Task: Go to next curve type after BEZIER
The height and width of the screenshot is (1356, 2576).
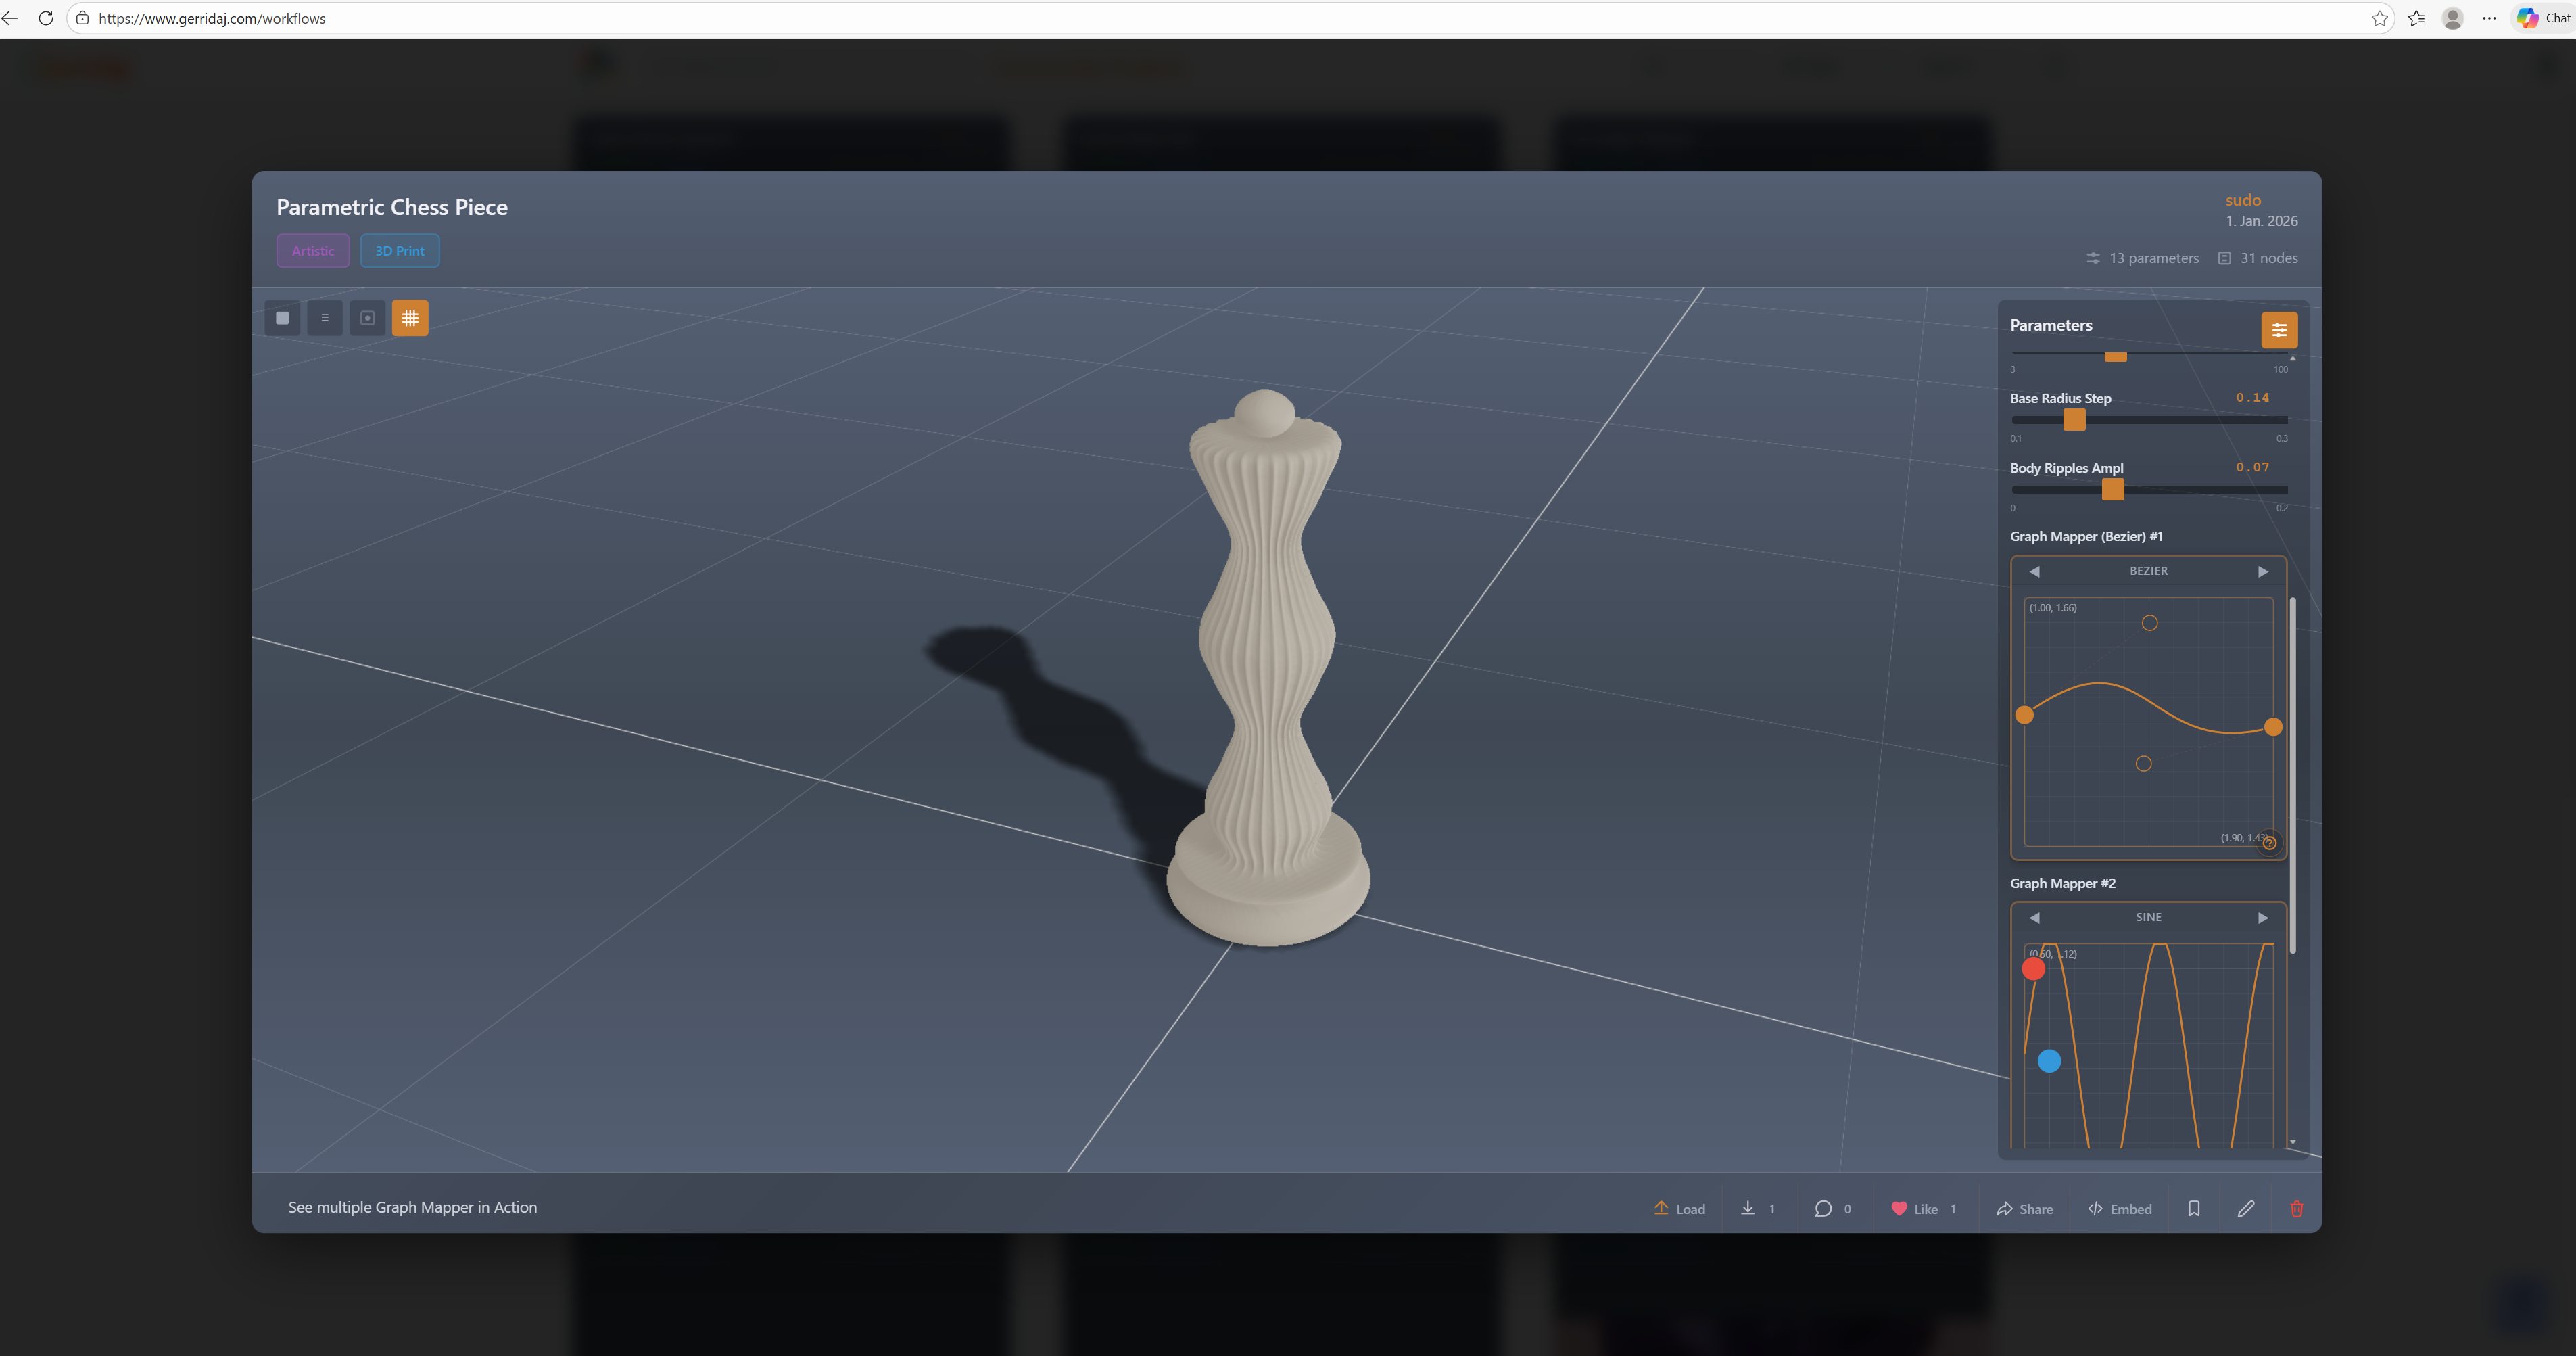Action: (x=2263, y=571)
